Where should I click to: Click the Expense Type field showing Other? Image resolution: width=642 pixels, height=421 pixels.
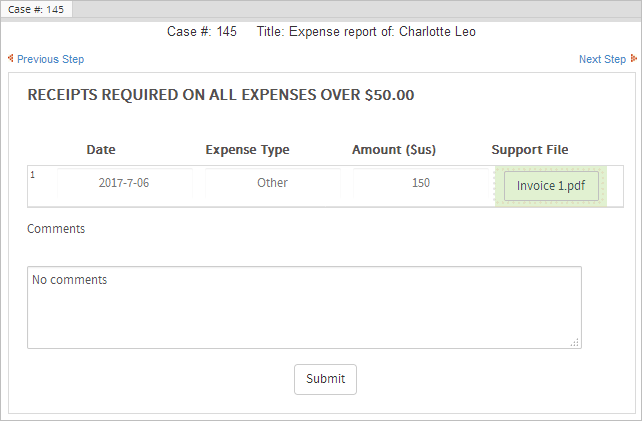point(272,183)
